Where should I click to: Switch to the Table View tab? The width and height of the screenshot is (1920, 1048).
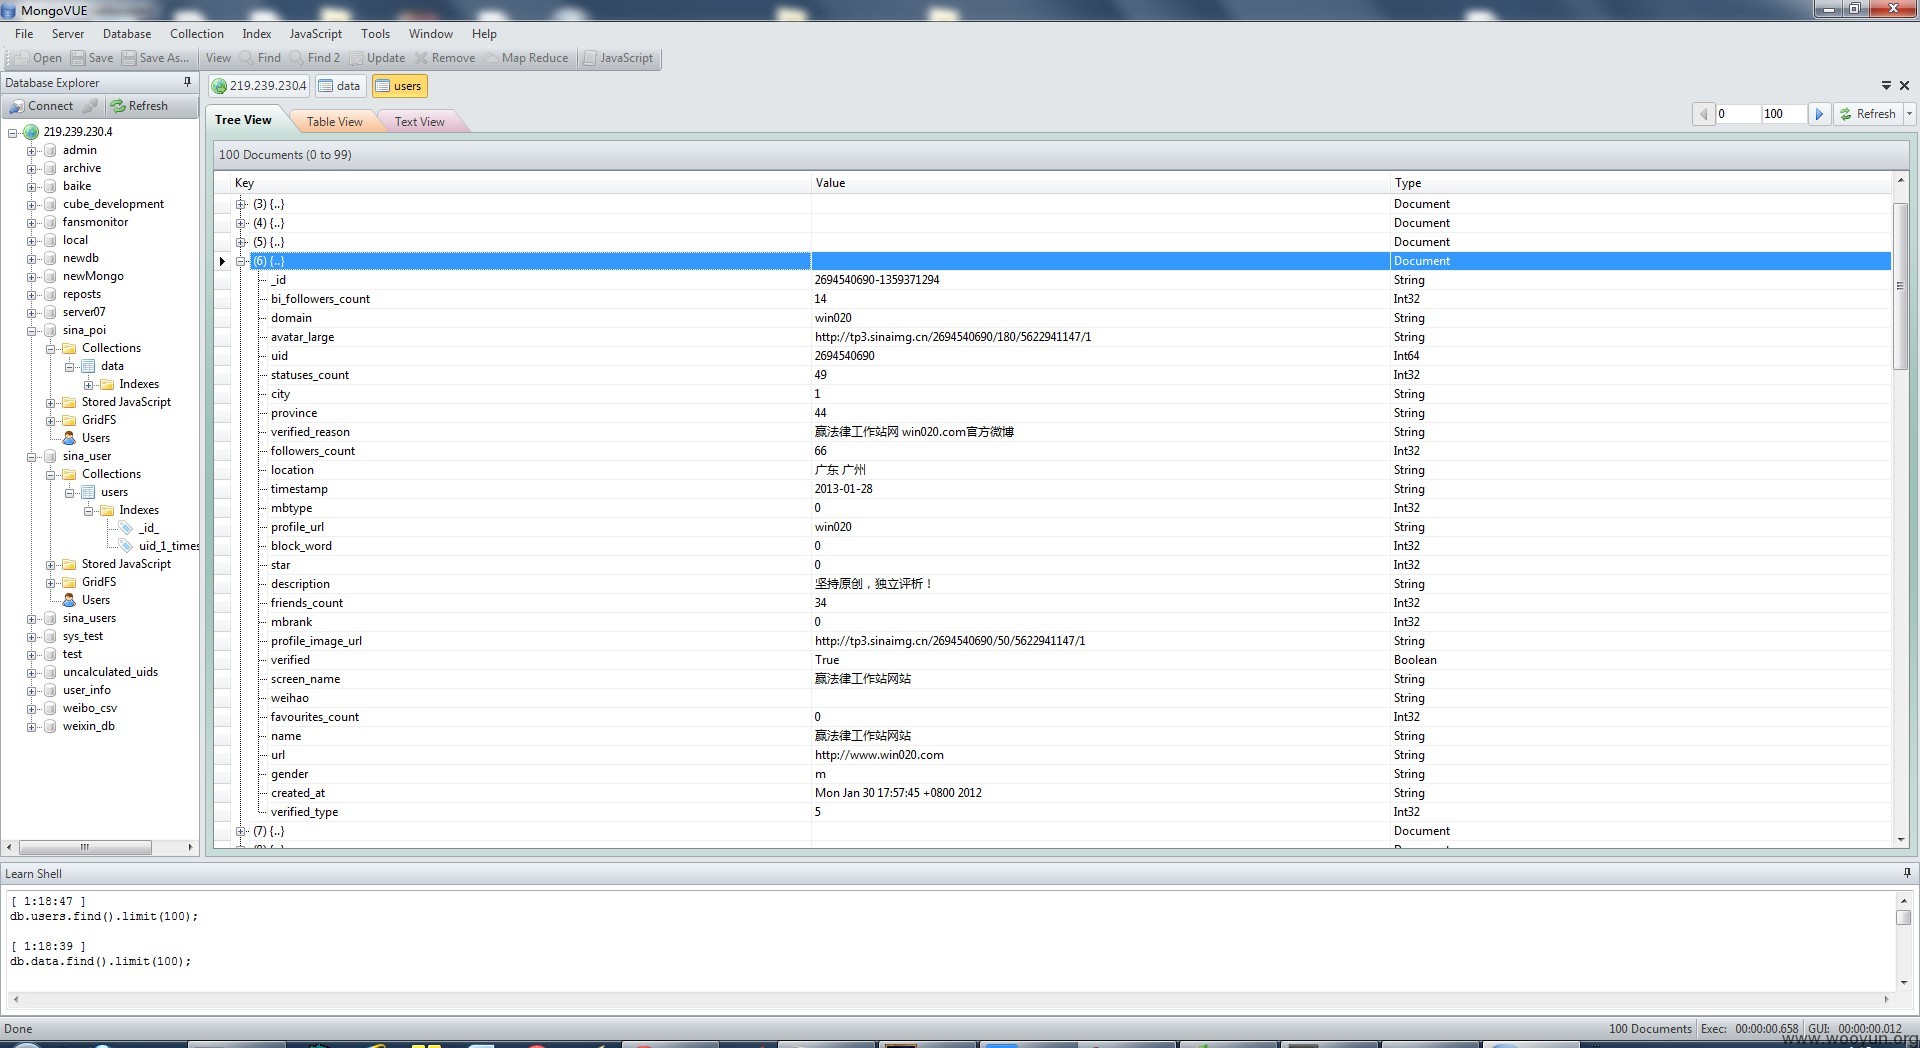click(334, 122)
